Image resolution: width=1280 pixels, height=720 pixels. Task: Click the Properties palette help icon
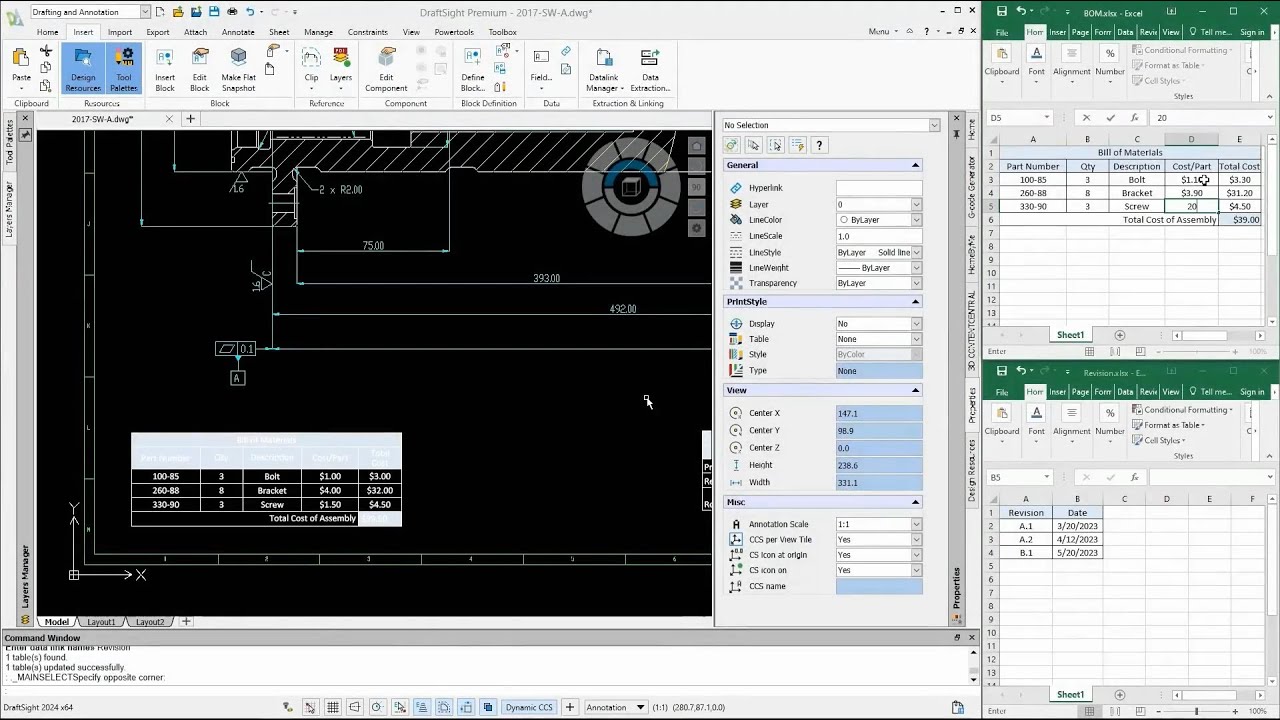[x=819, y=145]
